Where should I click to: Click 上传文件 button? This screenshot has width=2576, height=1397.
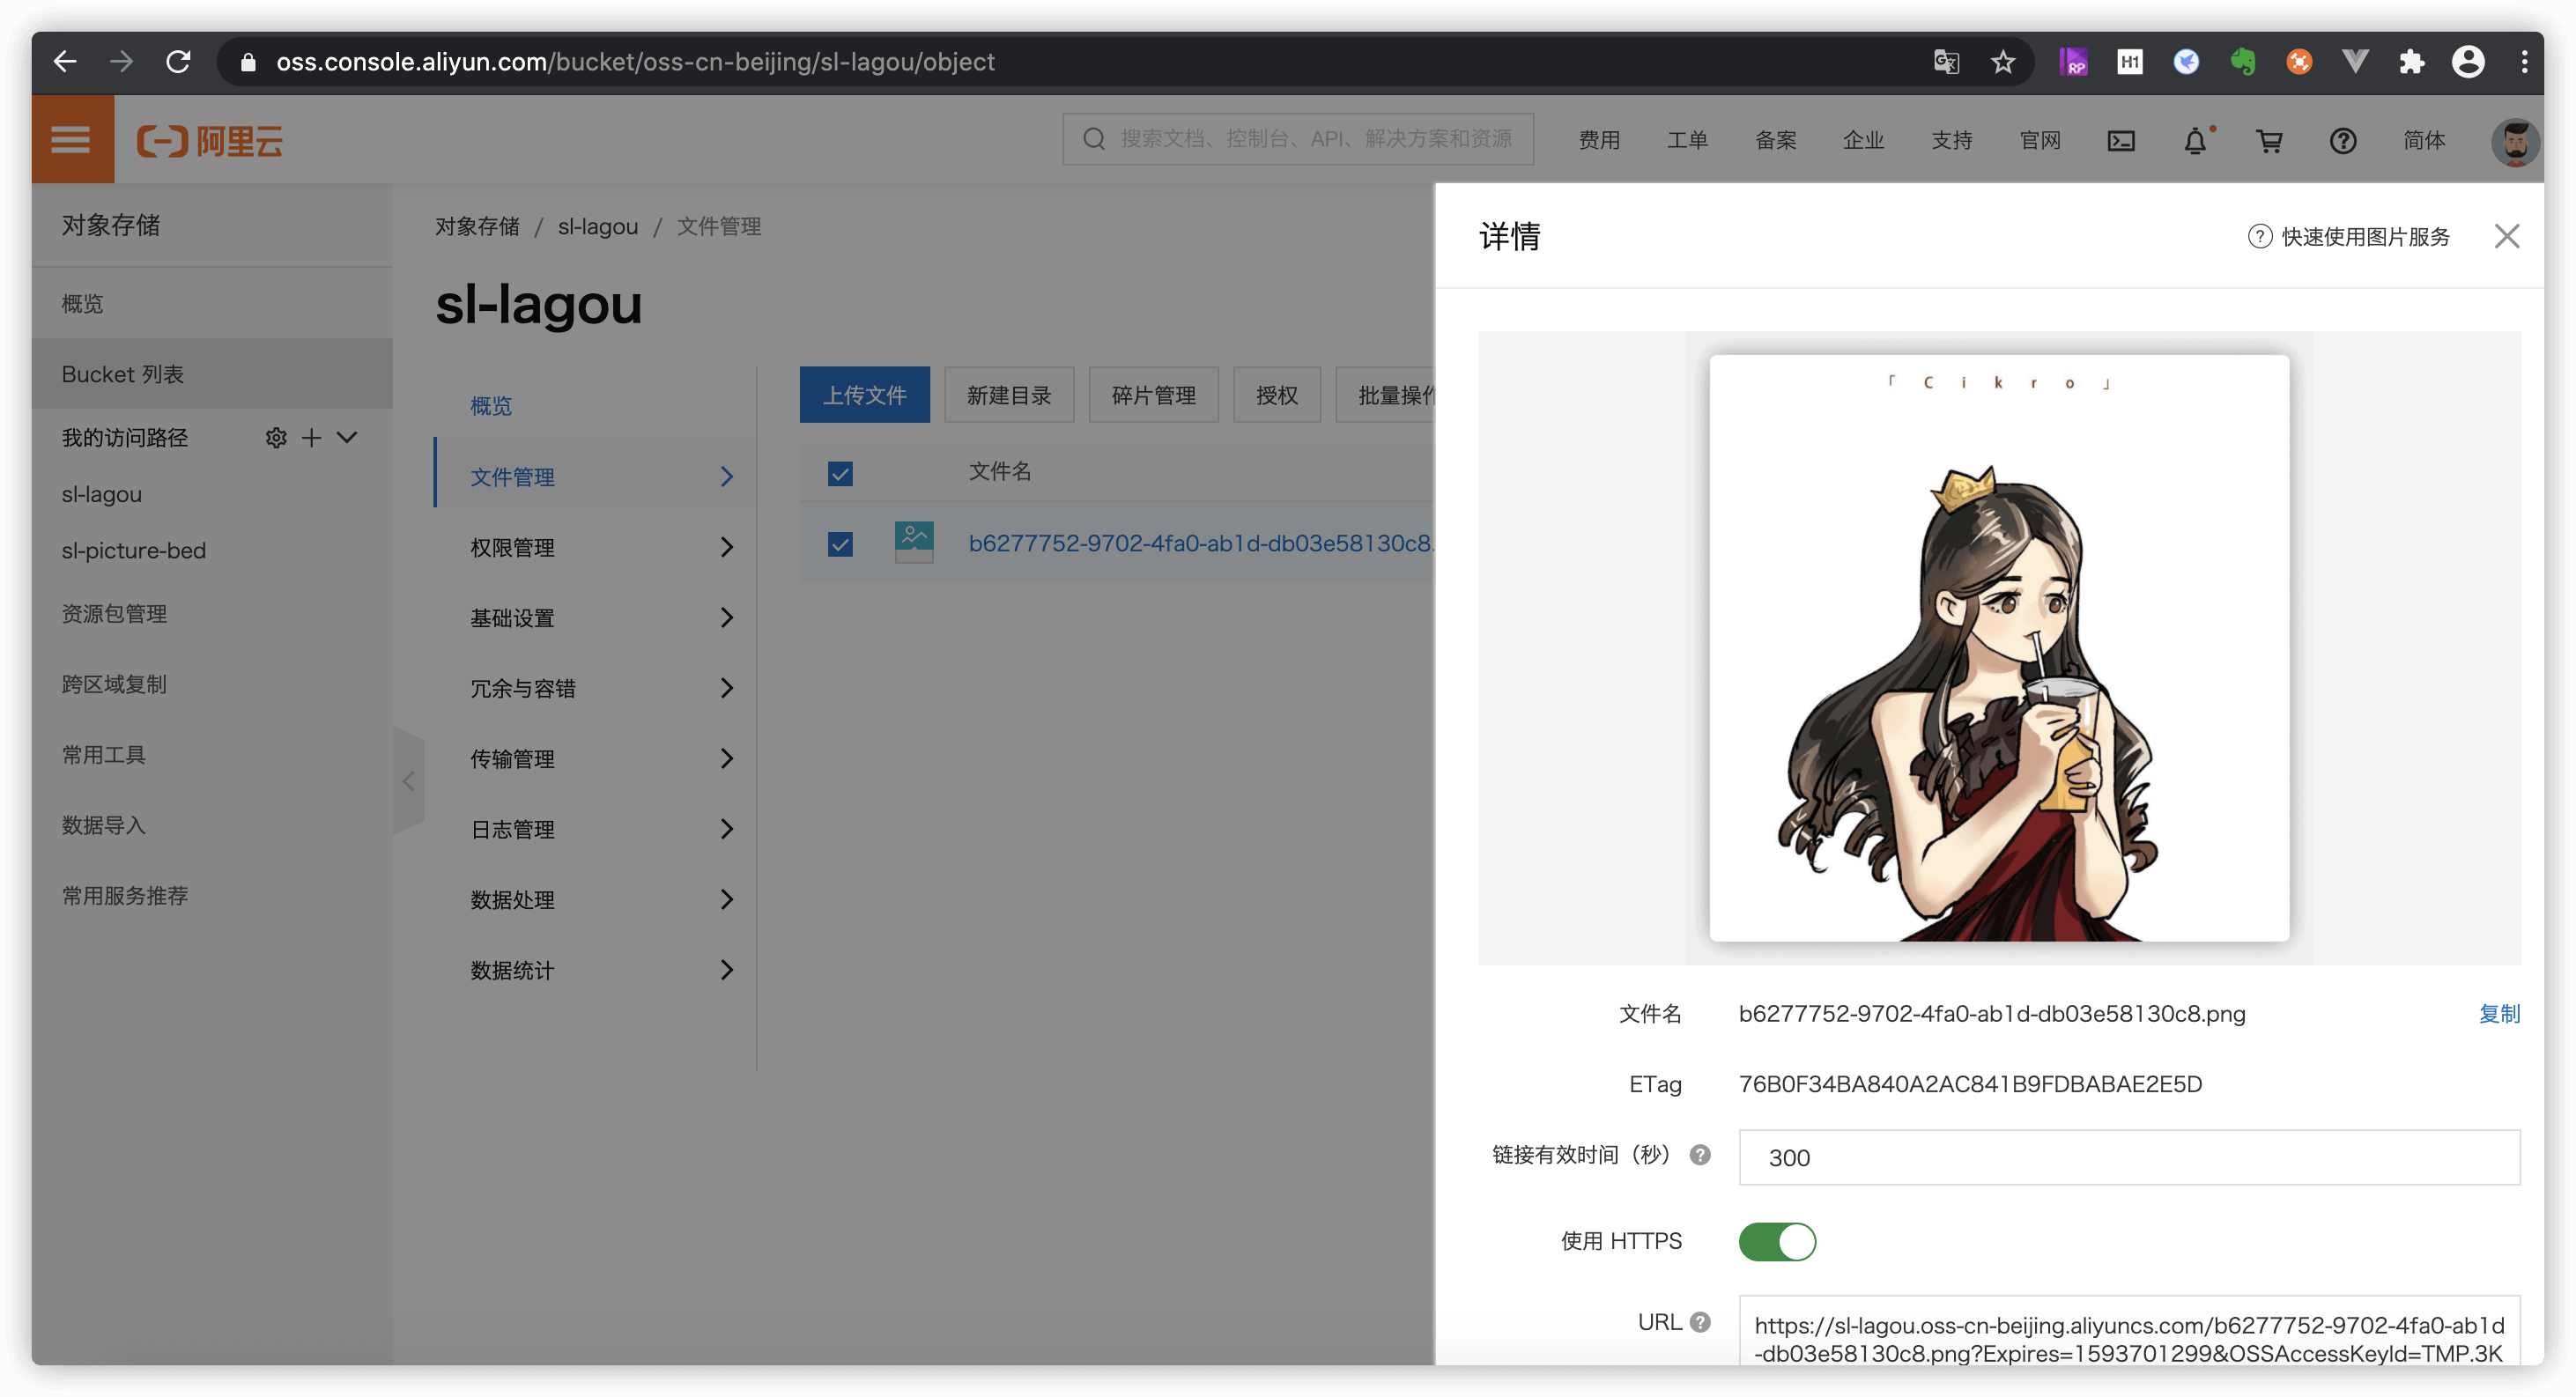coord(864,395)
